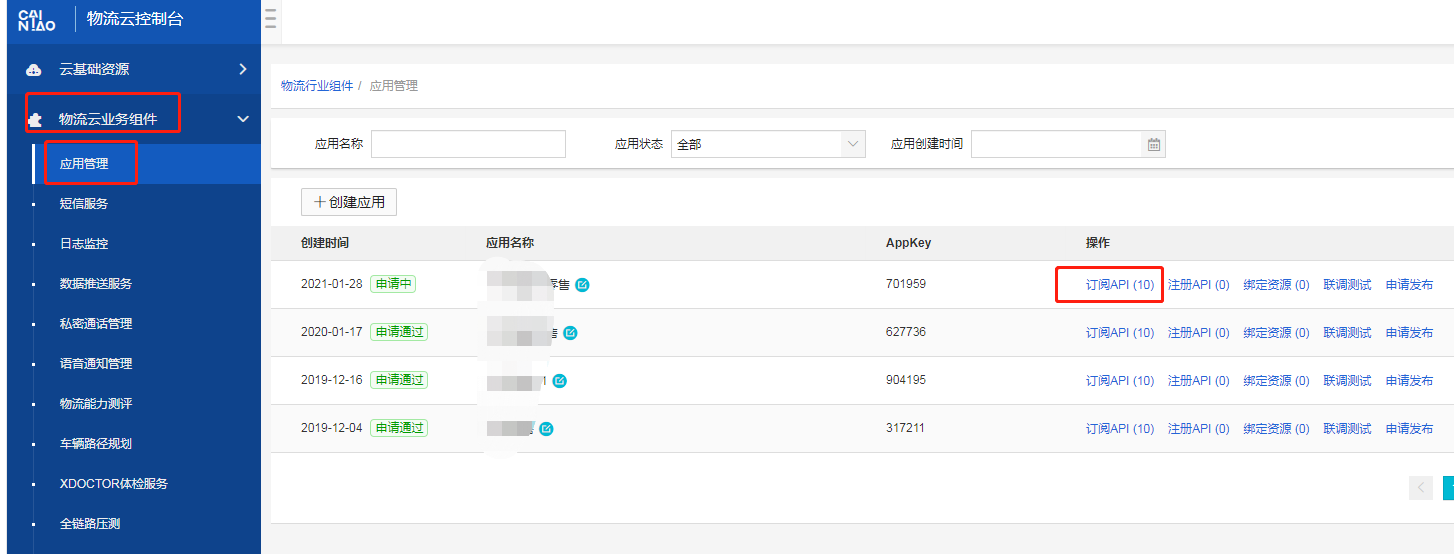
Task: Click the 创建应用 button
Action: point(349,202)
